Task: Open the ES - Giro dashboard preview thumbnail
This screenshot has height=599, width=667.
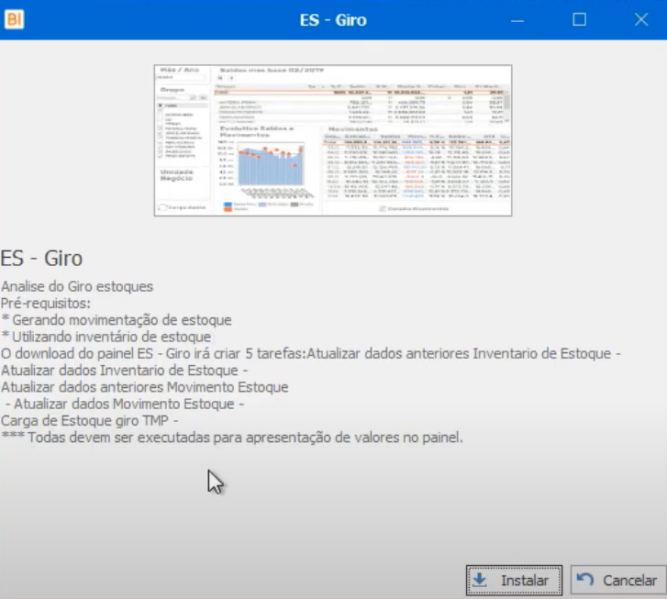Action: [333, 140]
